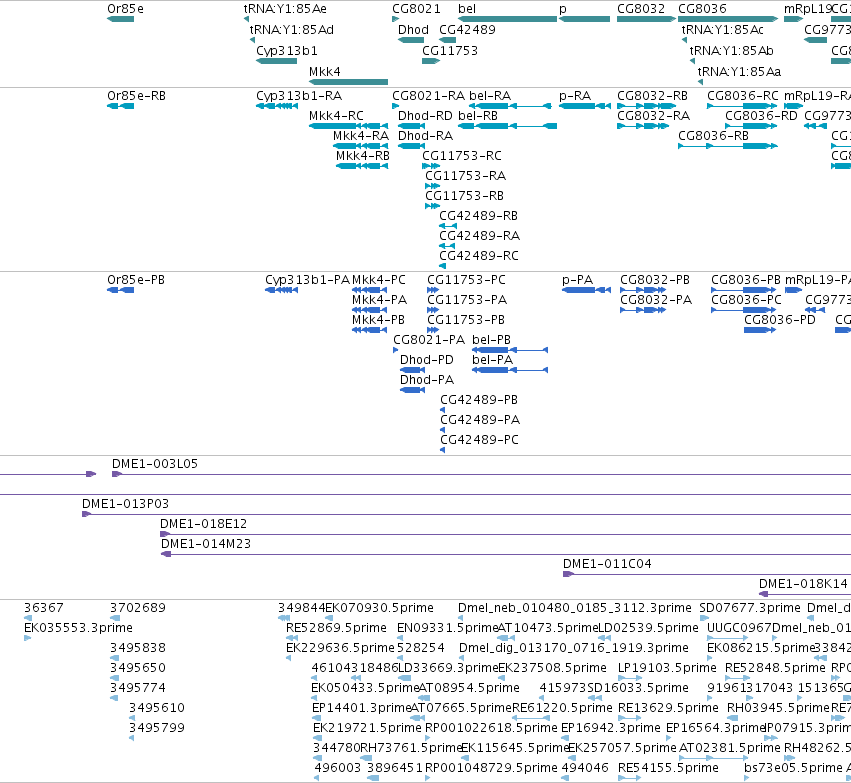This screenshot has height=783, width=851.
Task: Select the bel-RB transcript label
Action: (478, 116)
